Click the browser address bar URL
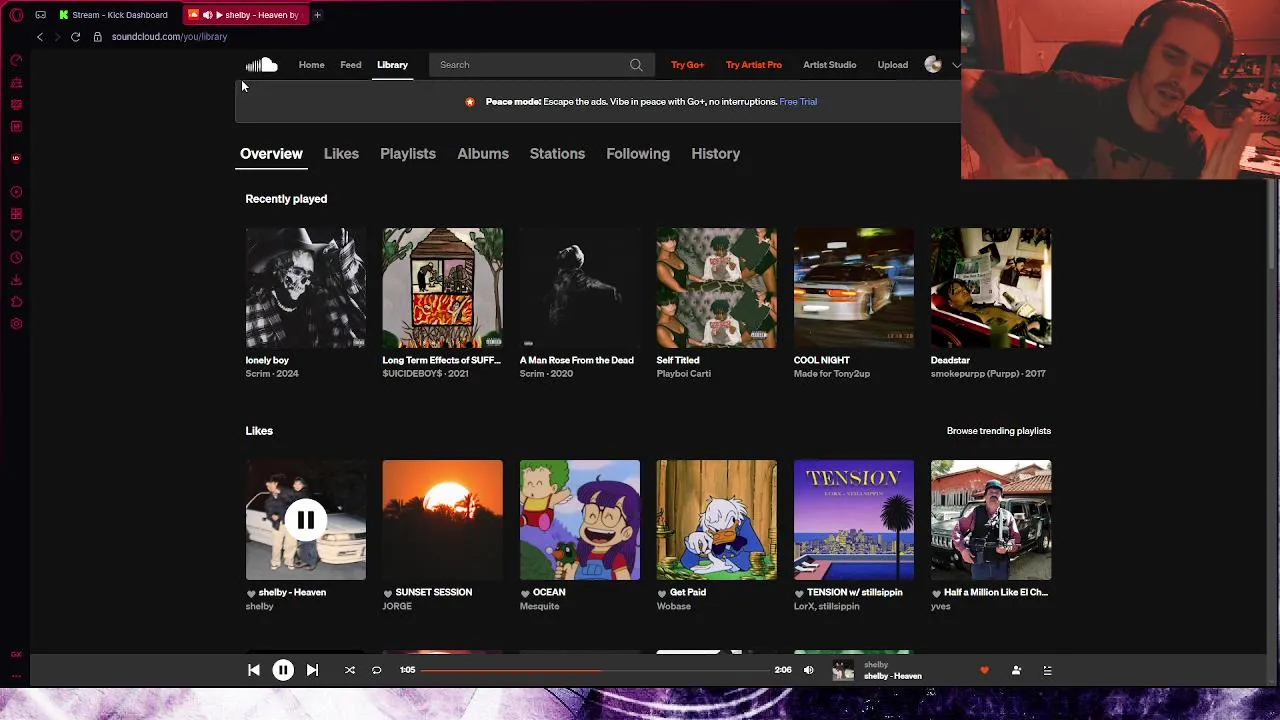This screenshot has height=720, width=1280. click(169, 37)
